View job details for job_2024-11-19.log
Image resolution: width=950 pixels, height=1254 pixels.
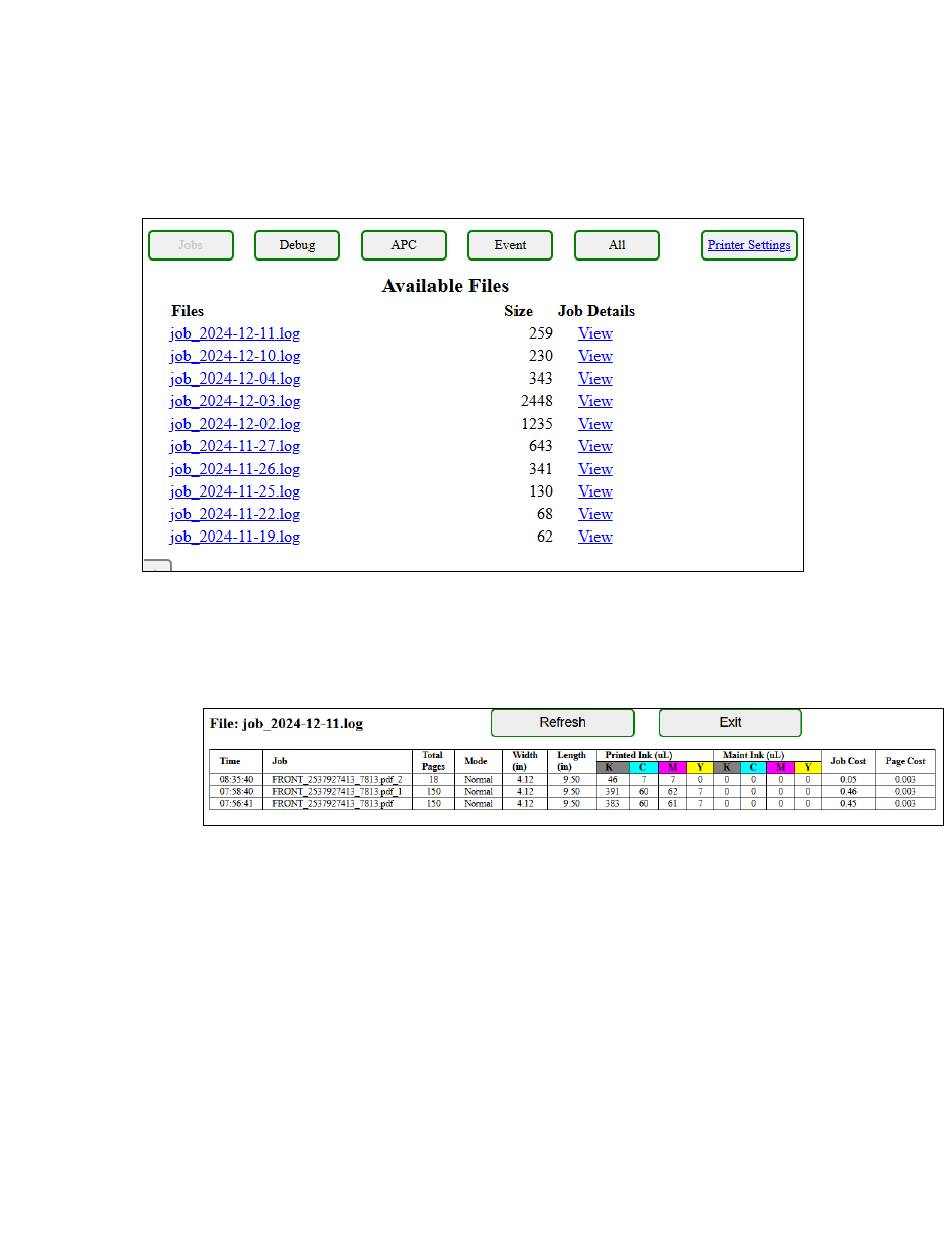click(595, 537)
